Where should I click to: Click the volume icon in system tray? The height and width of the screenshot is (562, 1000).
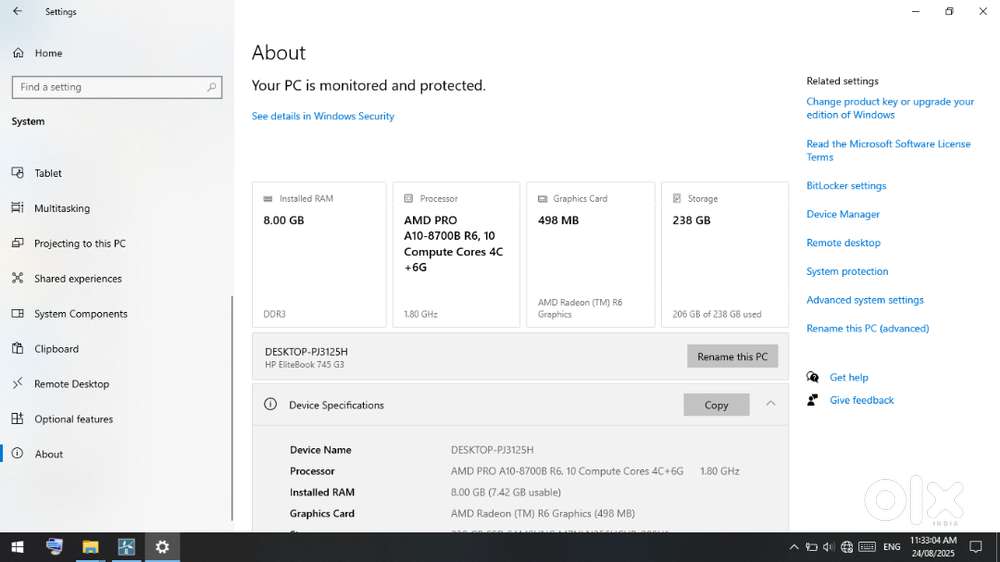829,547
